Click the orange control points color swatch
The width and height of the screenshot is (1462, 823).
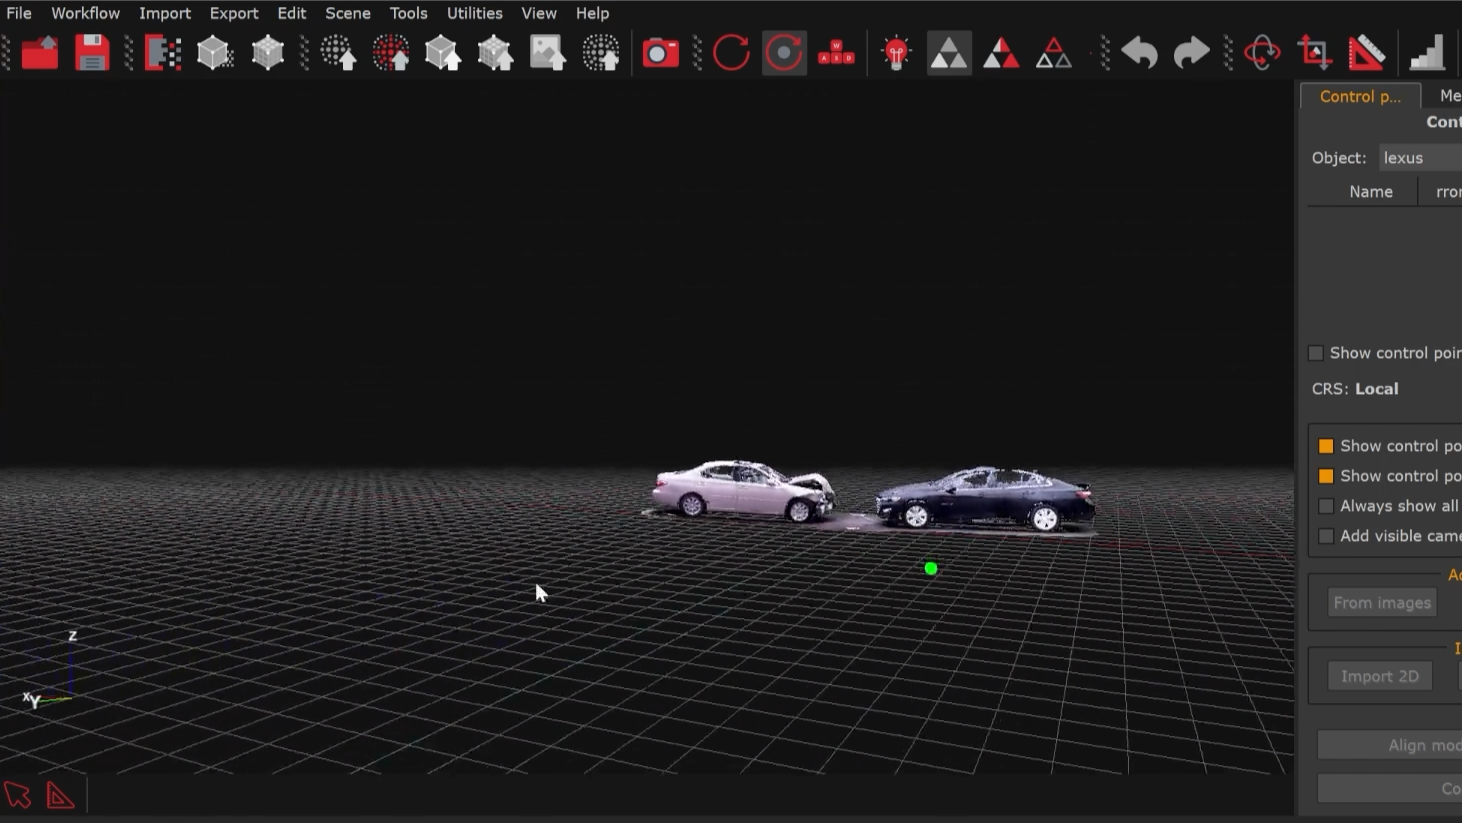(1326, 445)
